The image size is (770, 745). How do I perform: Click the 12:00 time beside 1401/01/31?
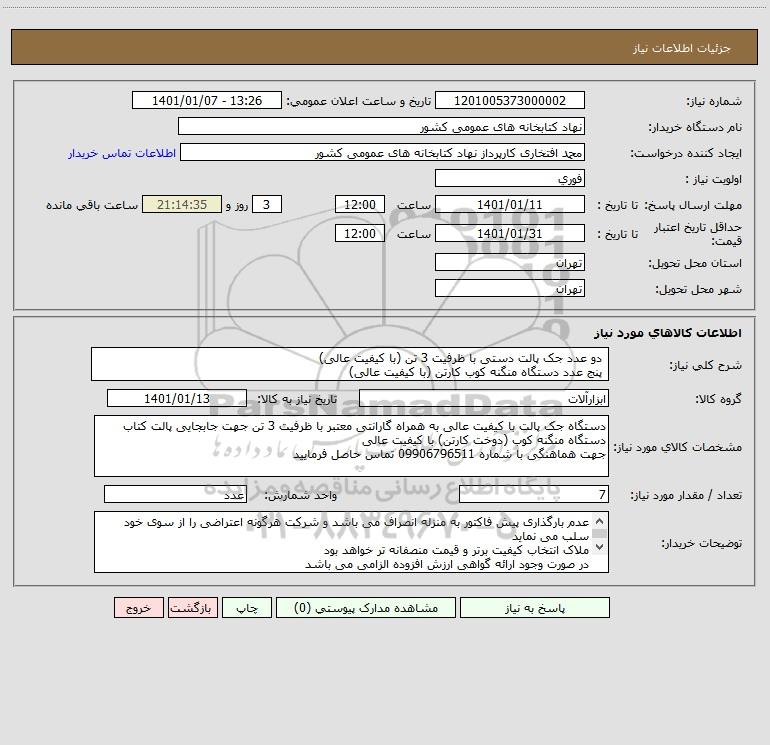click(x=359, y=233)
